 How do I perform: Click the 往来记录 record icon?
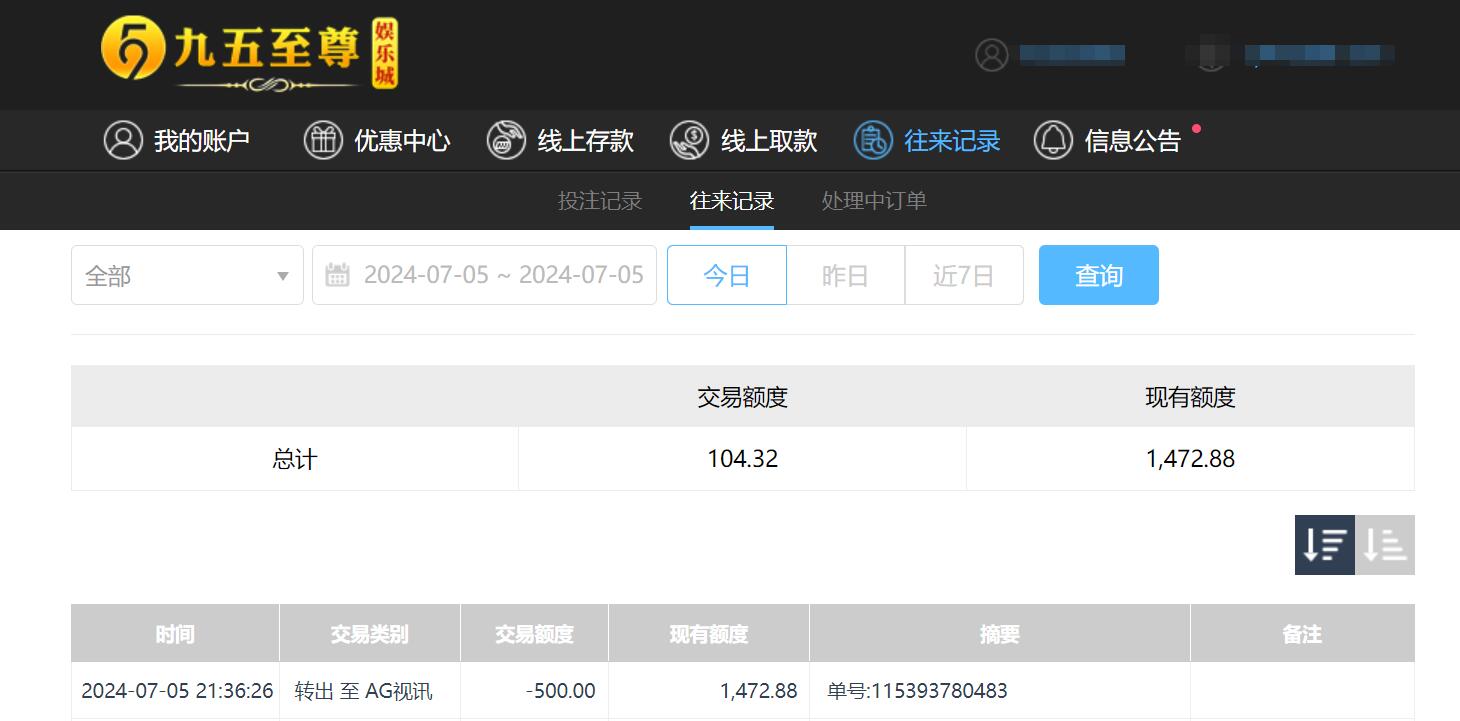(x=872, y=140)
